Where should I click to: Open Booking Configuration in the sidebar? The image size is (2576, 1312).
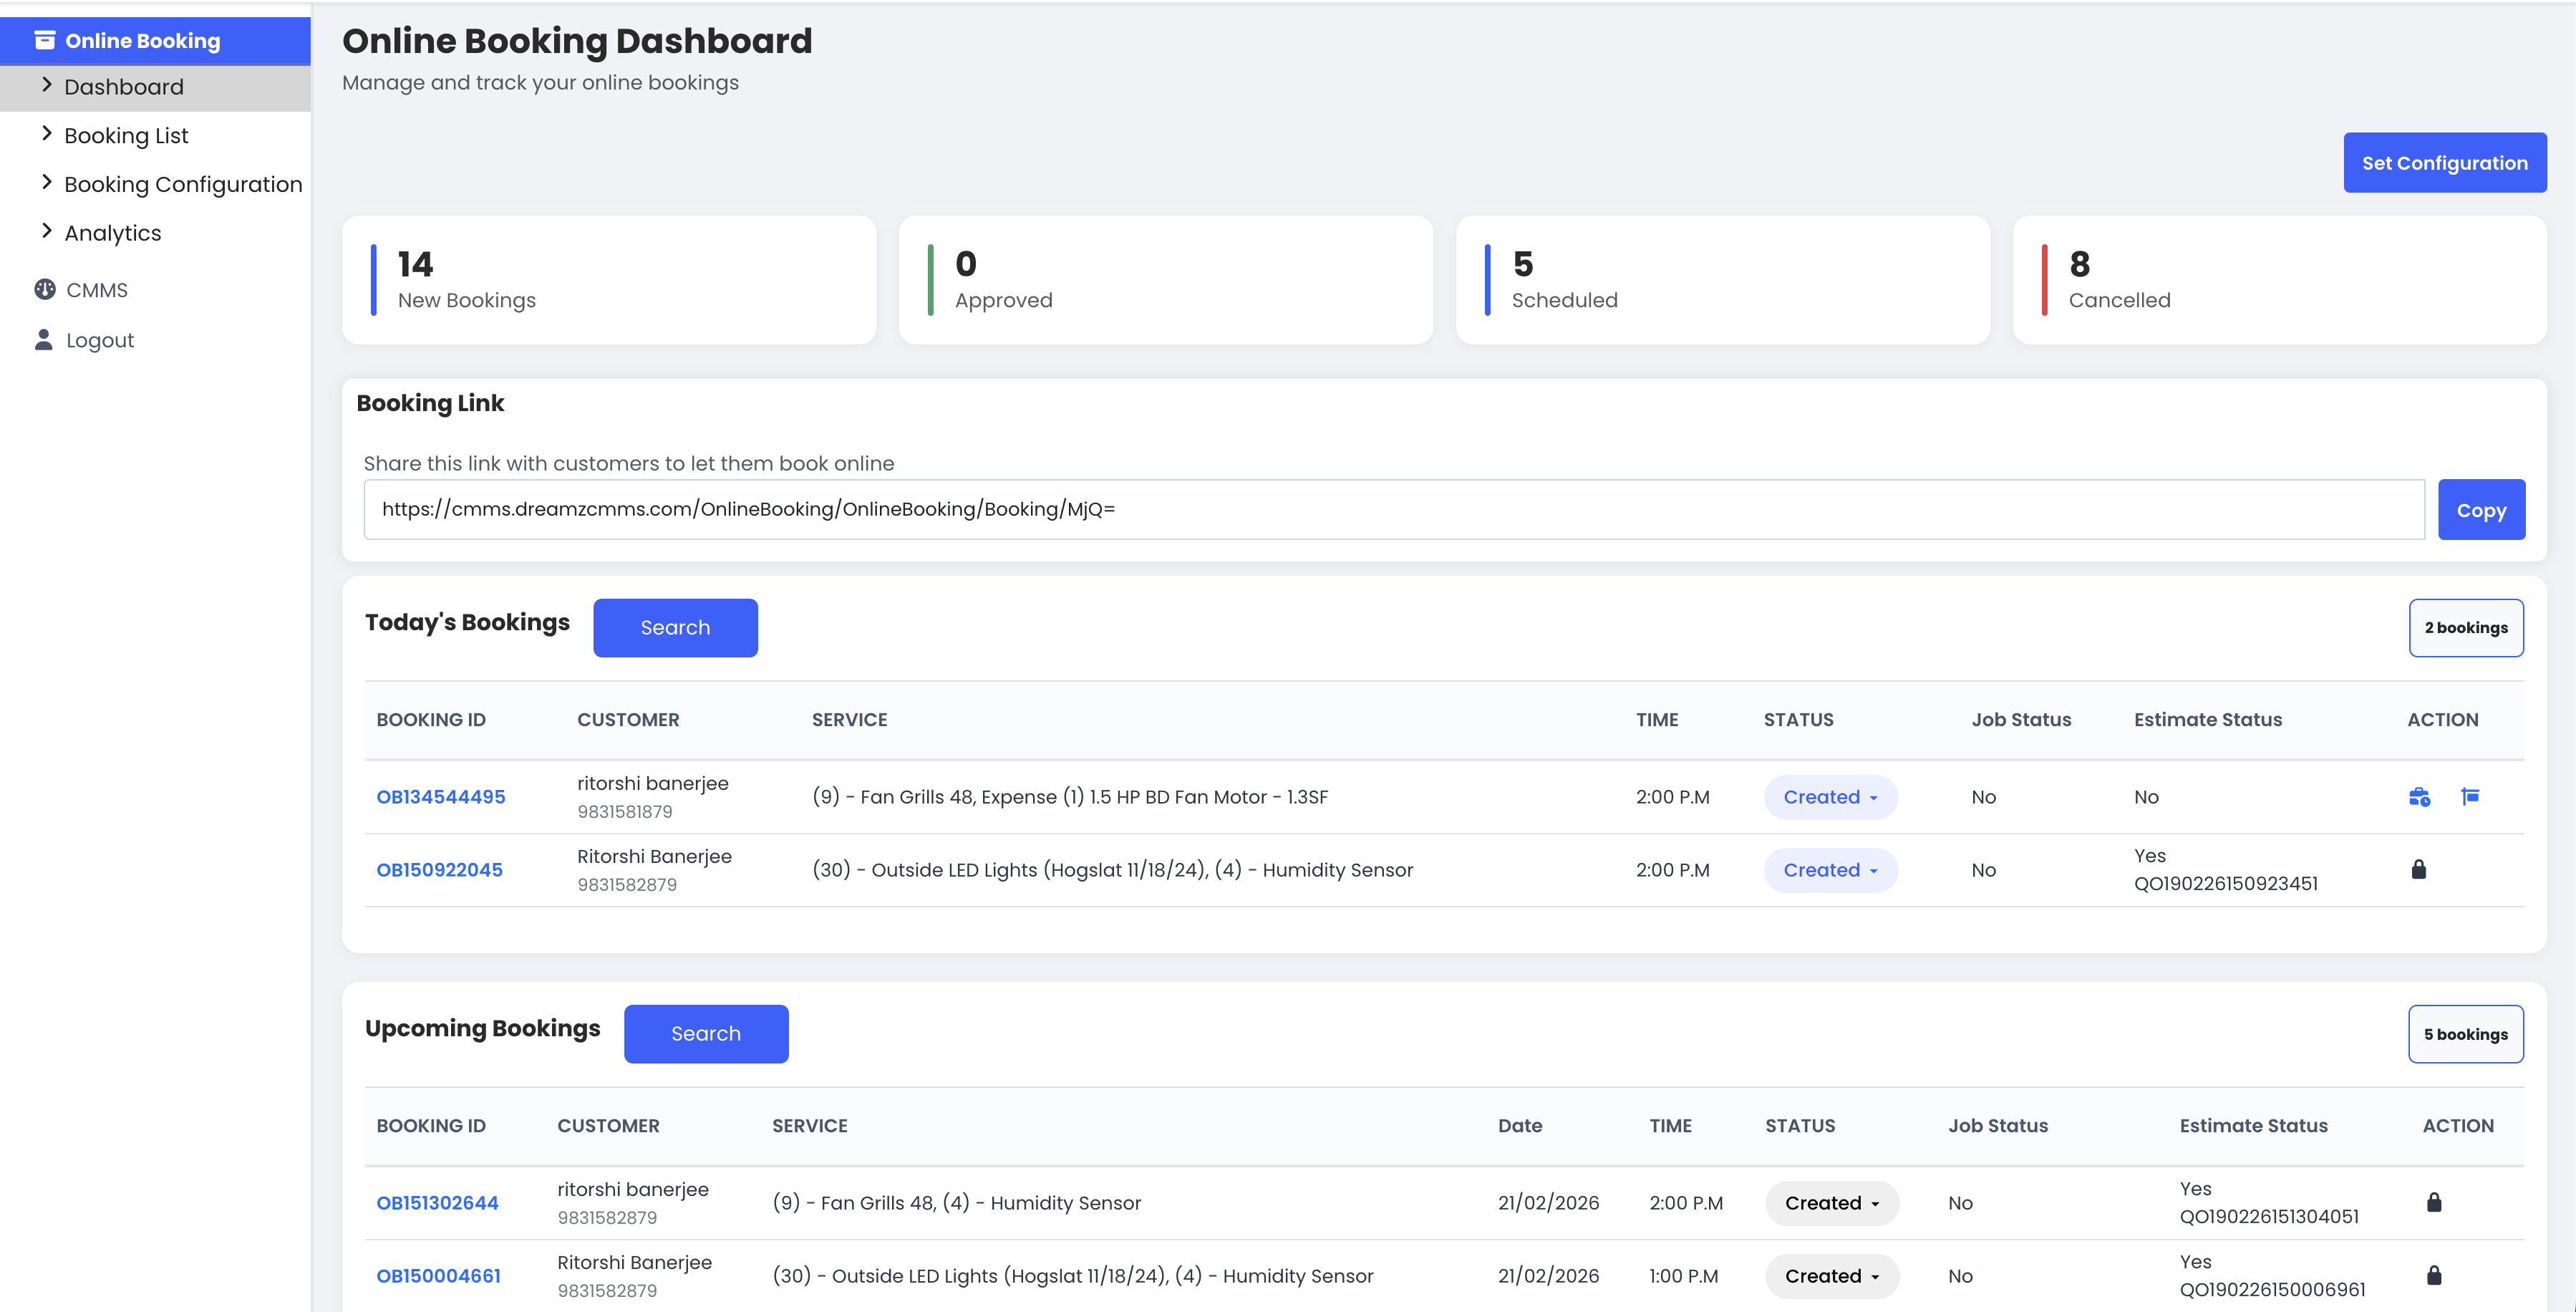click(183, 185)
